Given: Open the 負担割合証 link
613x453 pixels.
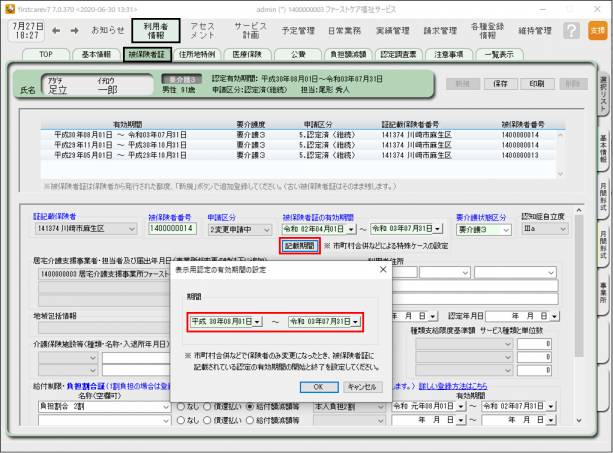Looking at the screenshot, I should click(86, 386).
